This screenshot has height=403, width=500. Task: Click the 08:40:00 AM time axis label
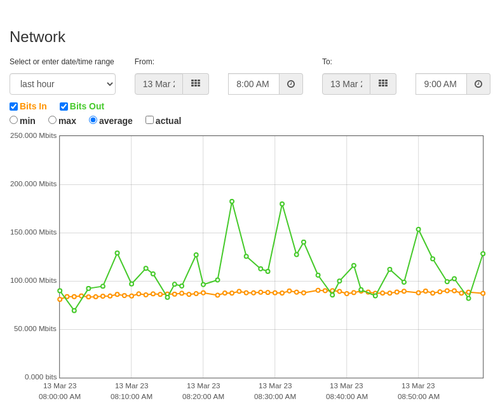pos(347,397)
